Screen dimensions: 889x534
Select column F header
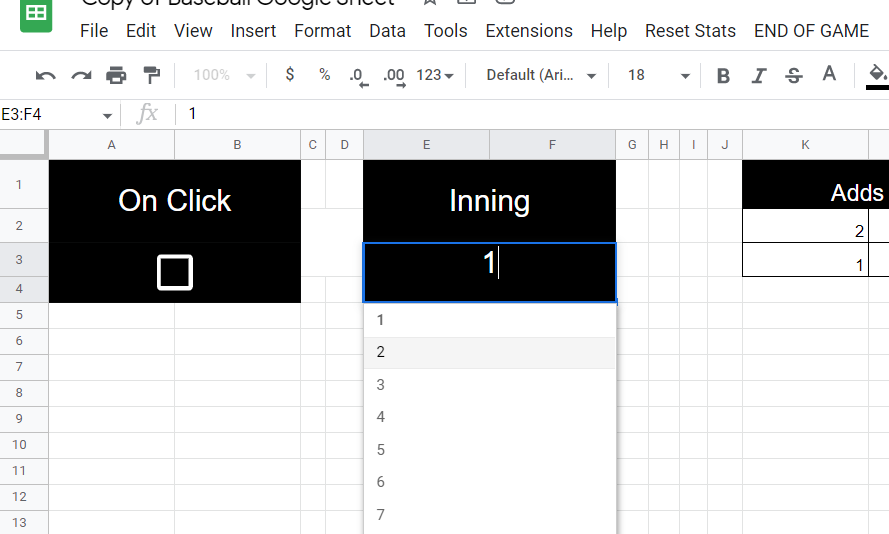(552, 145)
